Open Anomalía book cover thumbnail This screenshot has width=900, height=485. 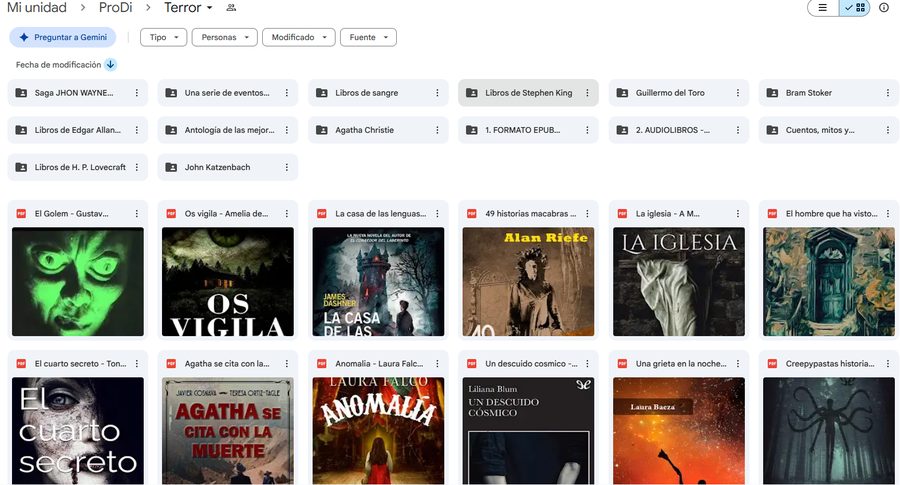click(x=378, y=431)
